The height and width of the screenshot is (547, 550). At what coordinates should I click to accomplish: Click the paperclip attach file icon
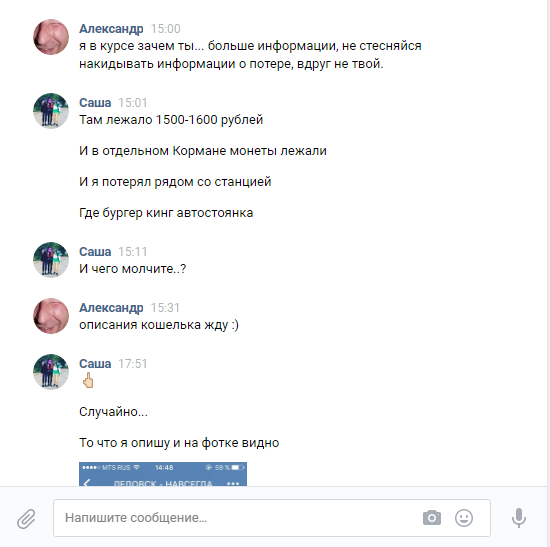click(x=26, y=519)
